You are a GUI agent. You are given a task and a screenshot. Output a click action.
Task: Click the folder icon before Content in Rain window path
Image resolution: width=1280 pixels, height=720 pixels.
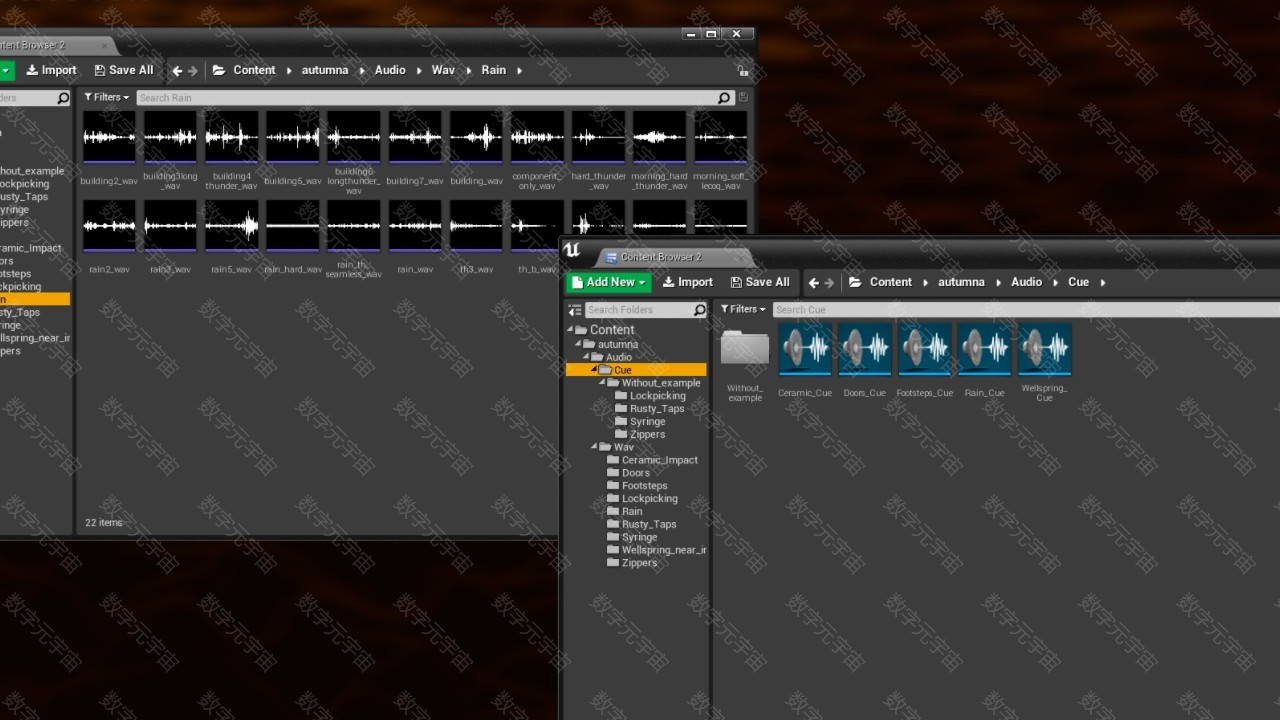click(x=220, y=70)
